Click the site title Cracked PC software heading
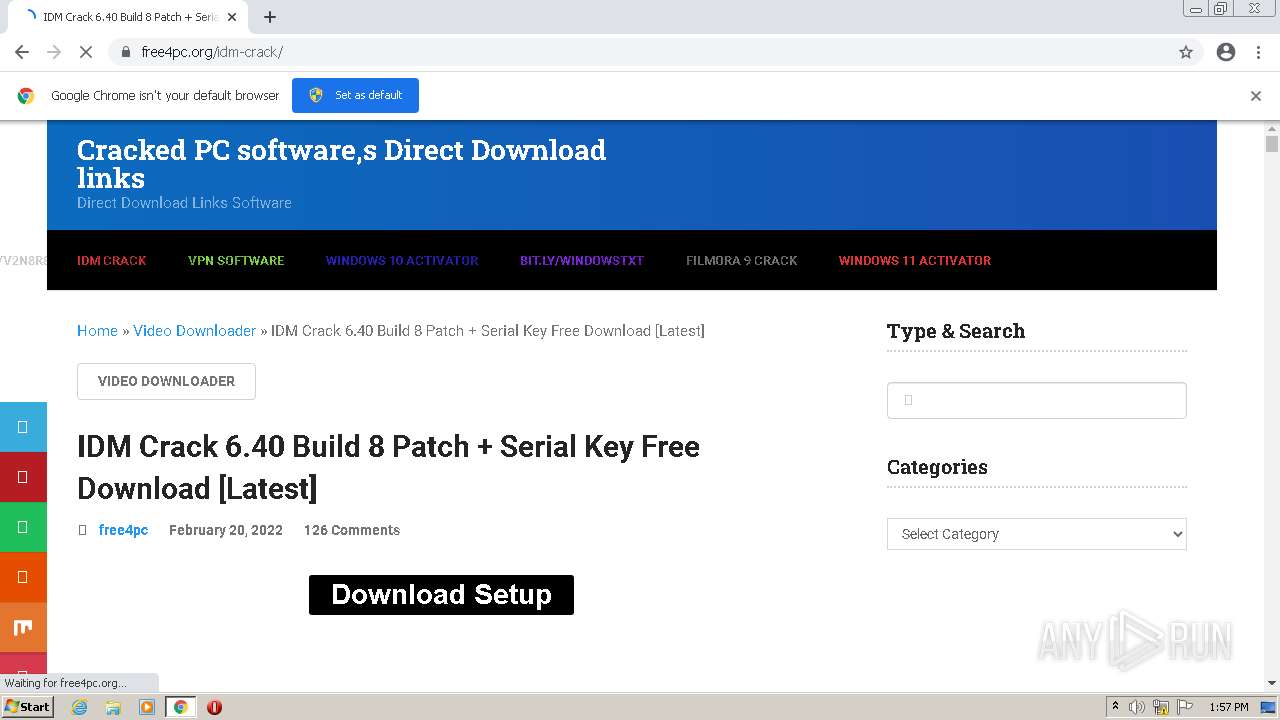 [341, 164]
